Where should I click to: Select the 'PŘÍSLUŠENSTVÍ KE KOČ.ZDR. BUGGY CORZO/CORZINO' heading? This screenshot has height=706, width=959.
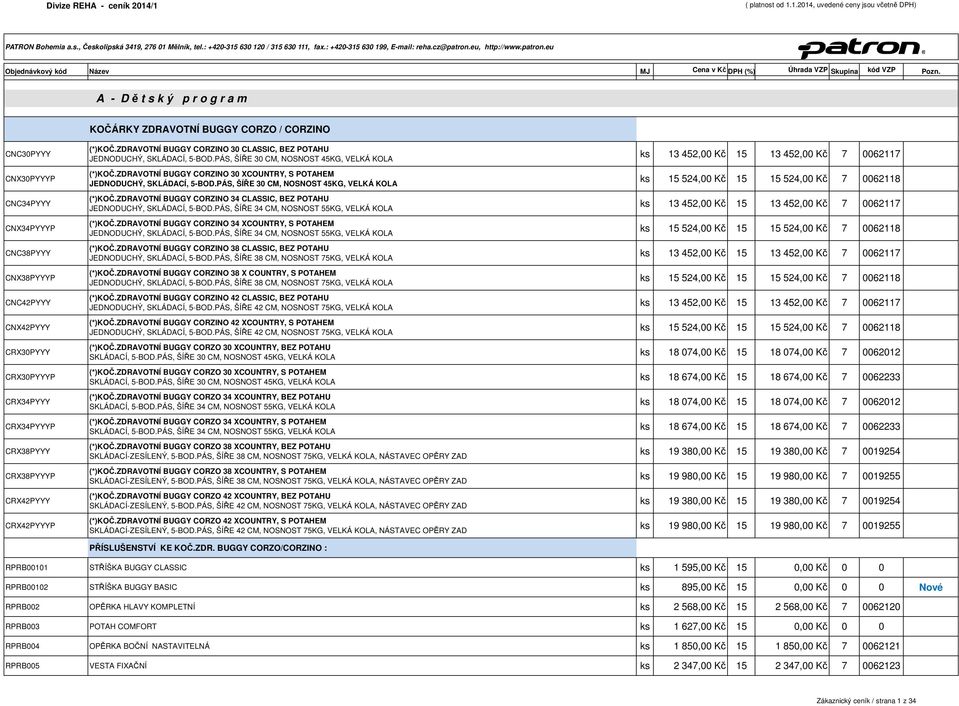pyautogui.click(x=208, y=548)
